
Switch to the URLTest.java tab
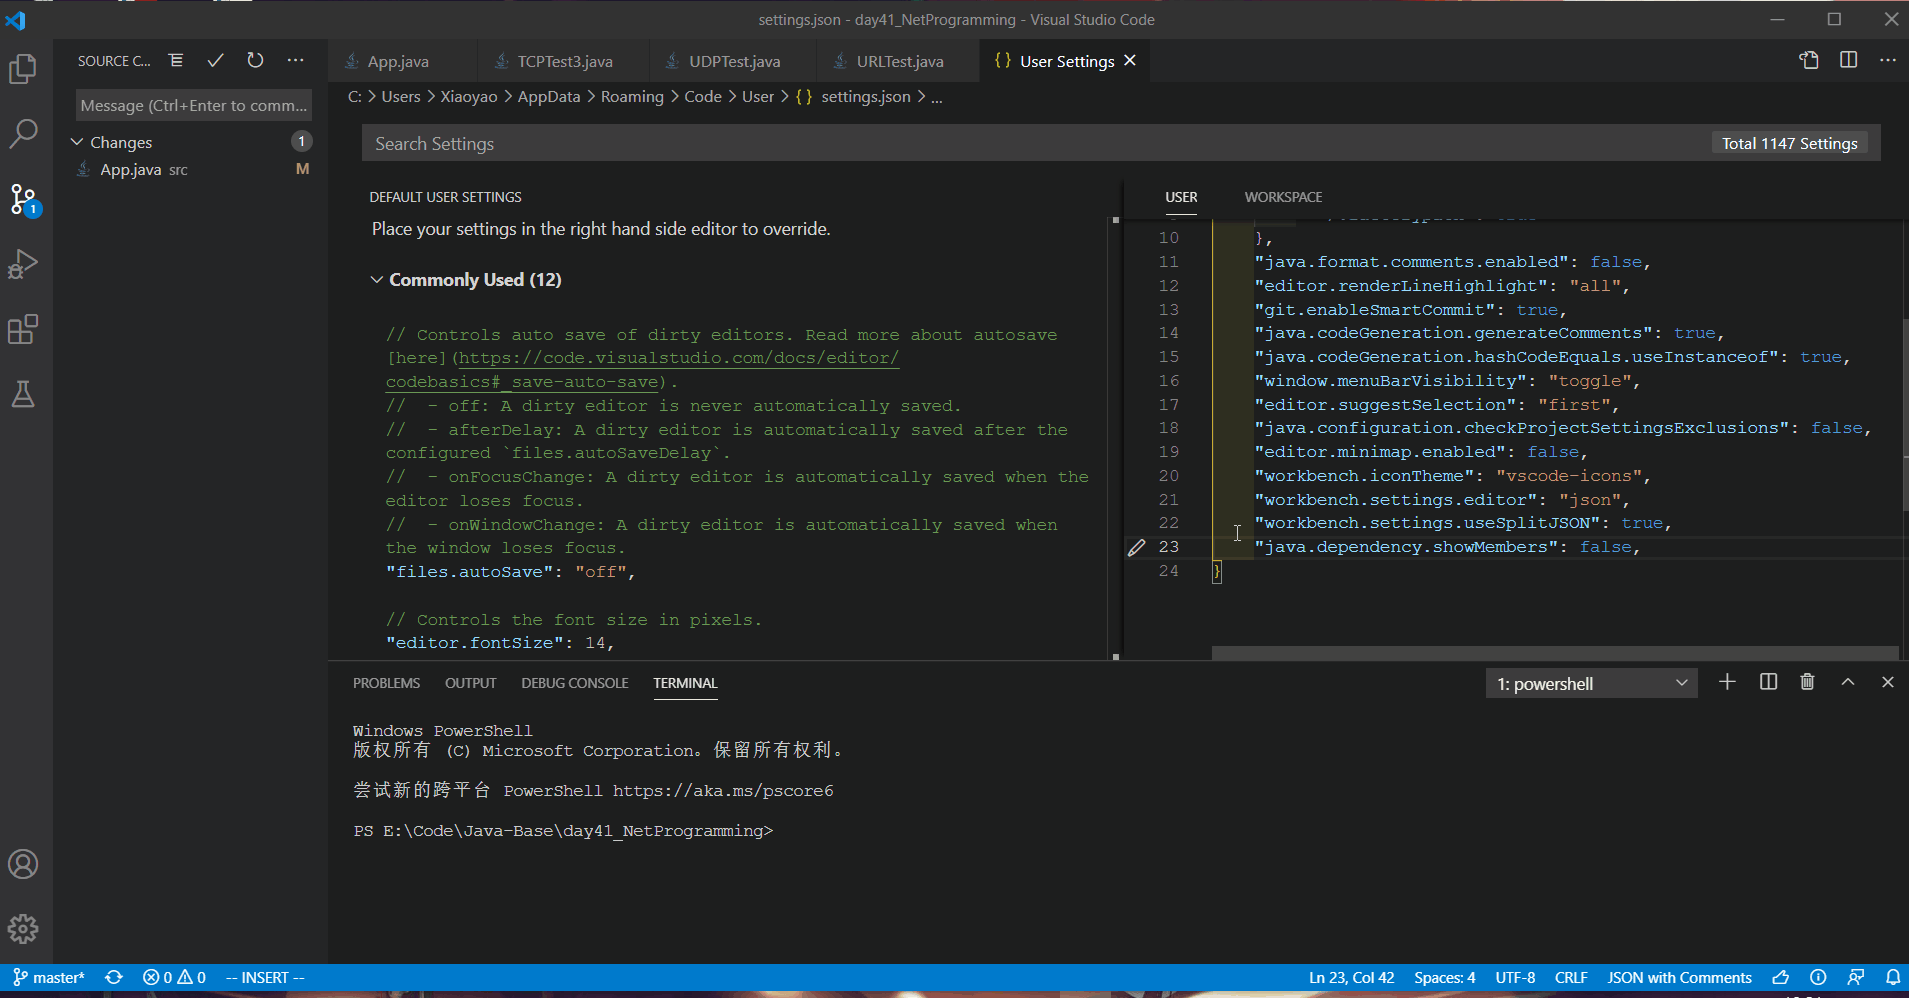pos(899,61)
